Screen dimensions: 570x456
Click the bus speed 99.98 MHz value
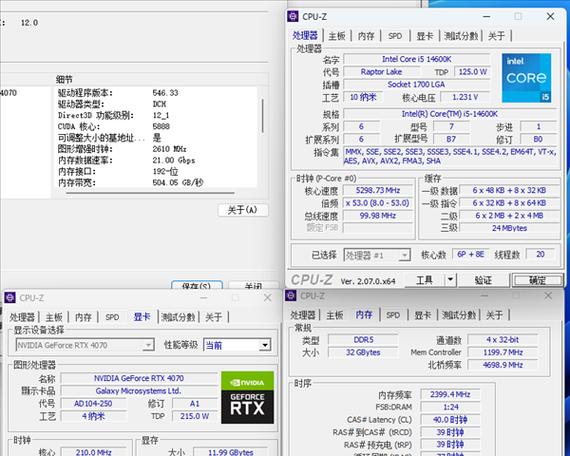coord(378,216)
